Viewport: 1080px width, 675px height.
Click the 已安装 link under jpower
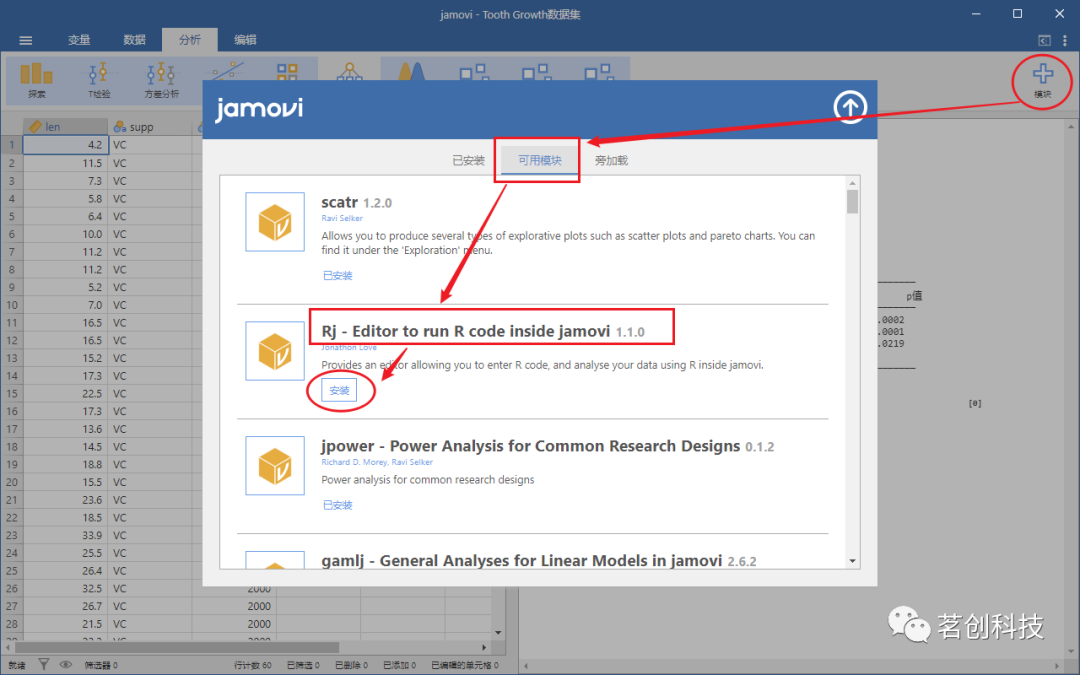coord(337,505)
